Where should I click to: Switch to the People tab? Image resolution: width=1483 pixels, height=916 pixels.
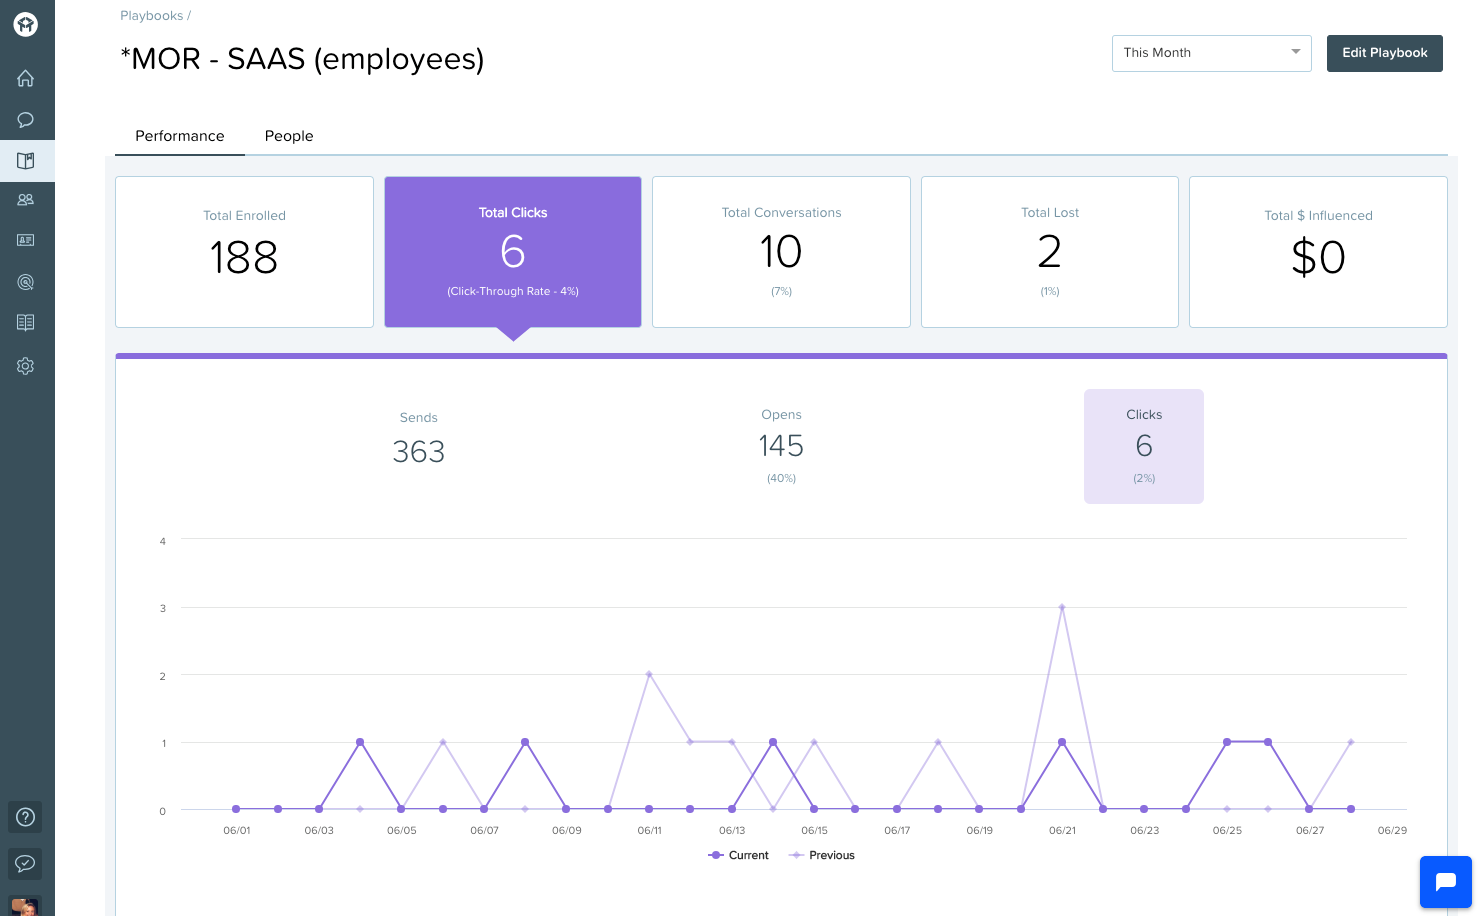point(289,136)
